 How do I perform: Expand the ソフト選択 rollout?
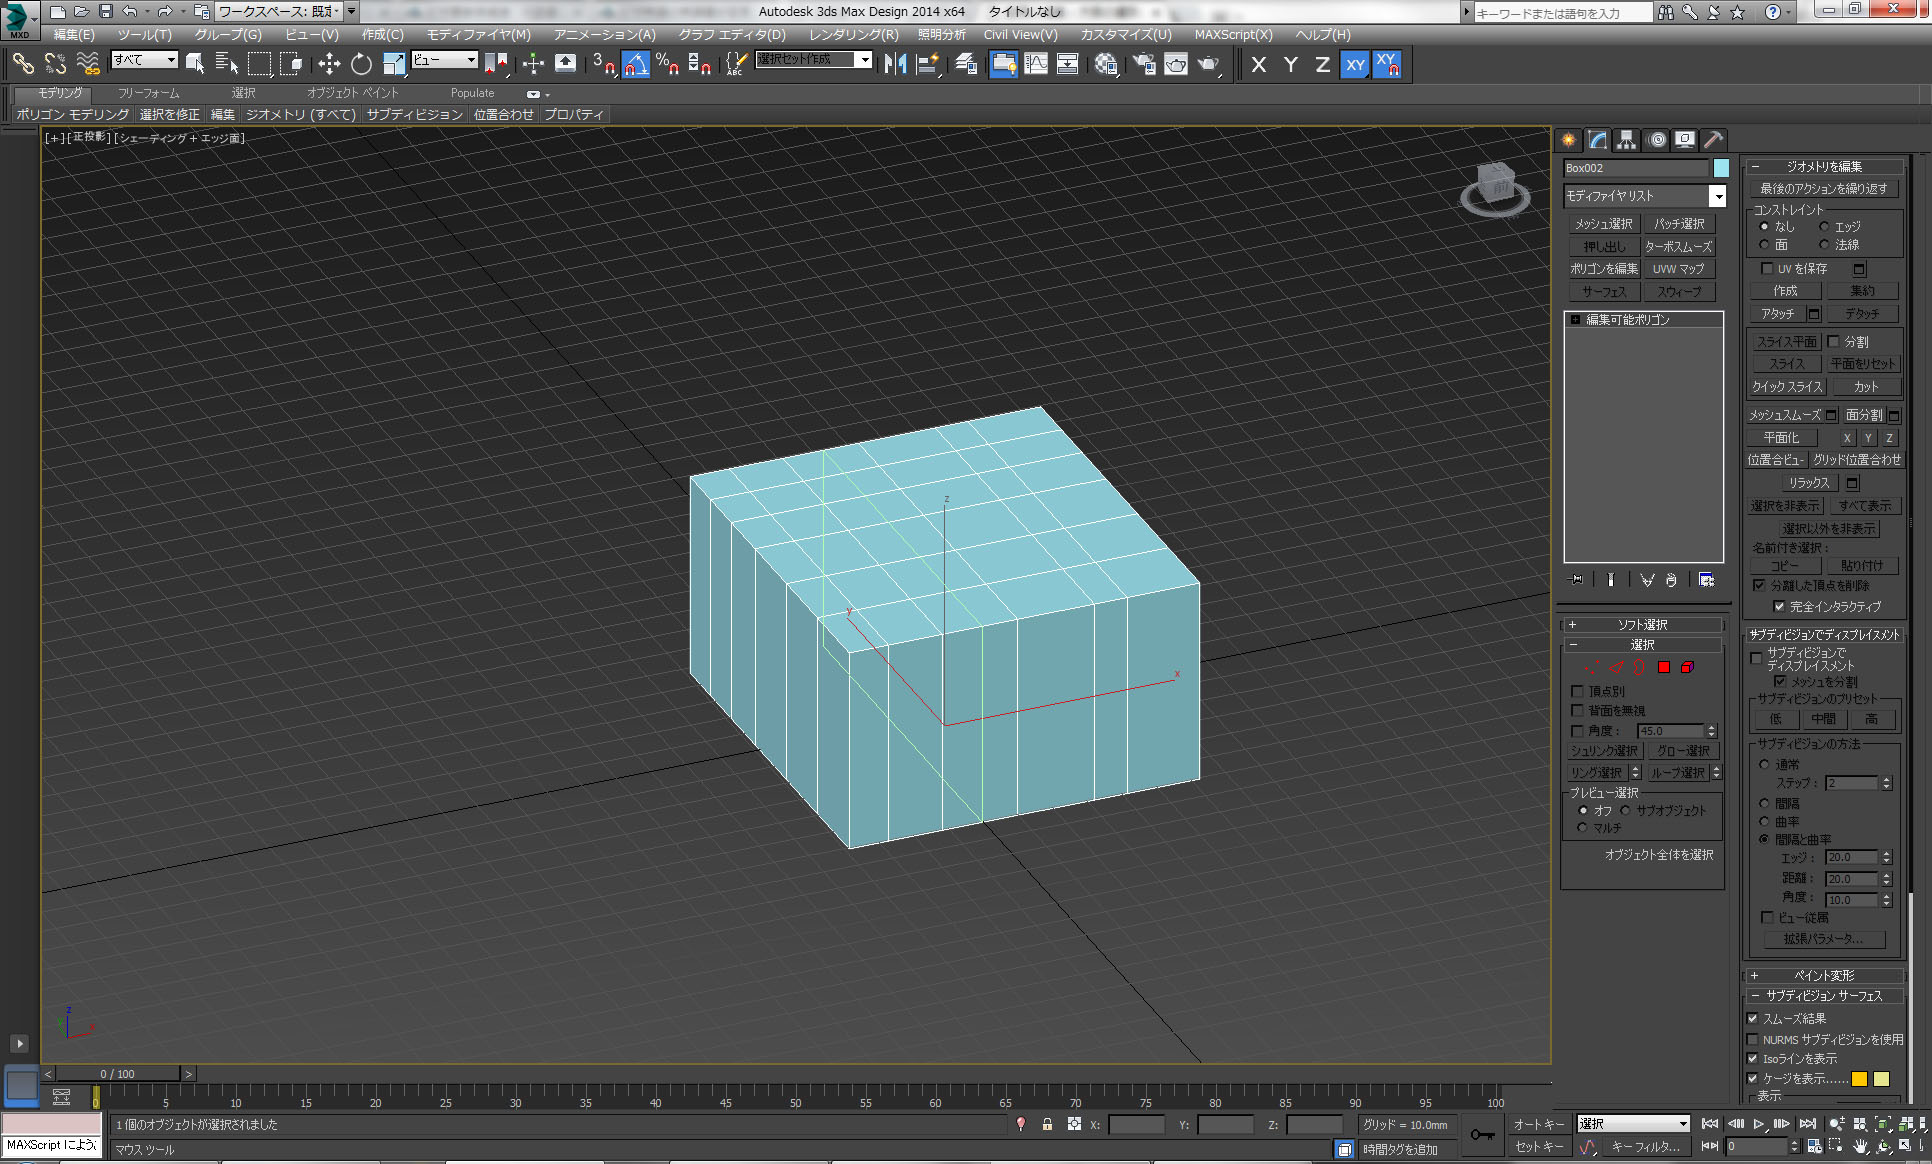pyautogui.click(x=1642, y=624)
